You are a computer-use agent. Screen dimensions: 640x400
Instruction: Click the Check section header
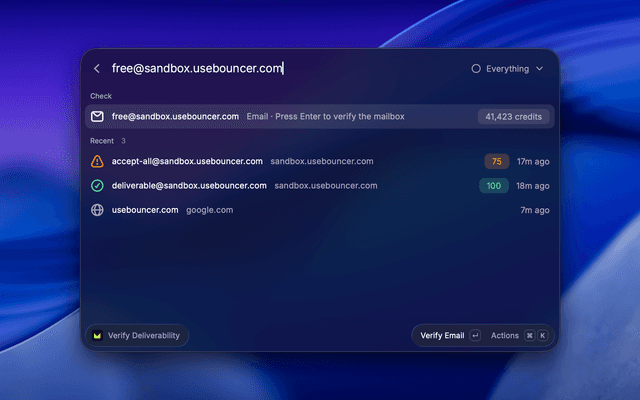tap(101, 96)
